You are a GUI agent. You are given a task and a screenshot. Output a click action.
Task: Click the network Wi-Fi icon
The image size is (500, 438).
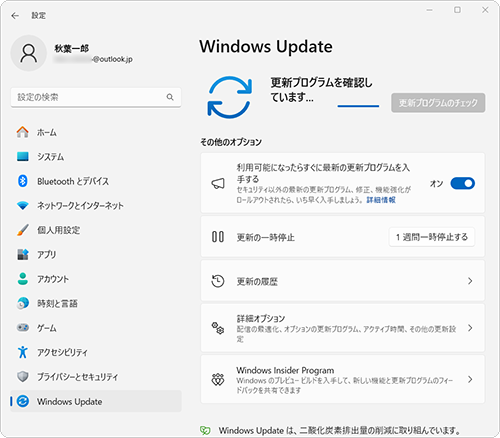point(23,205)
